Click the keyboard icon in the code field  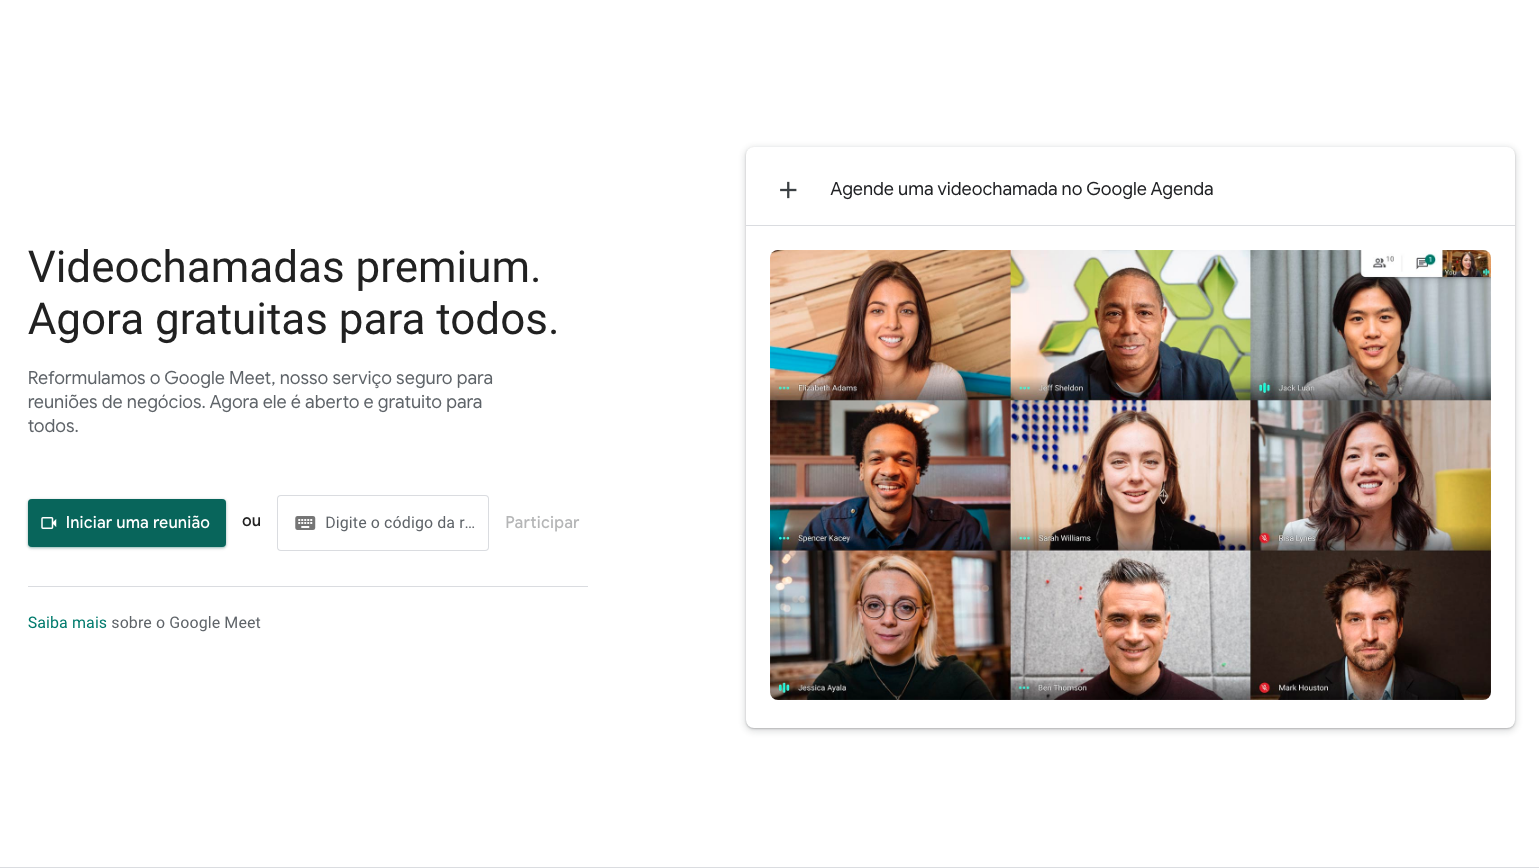click(305, 523)
